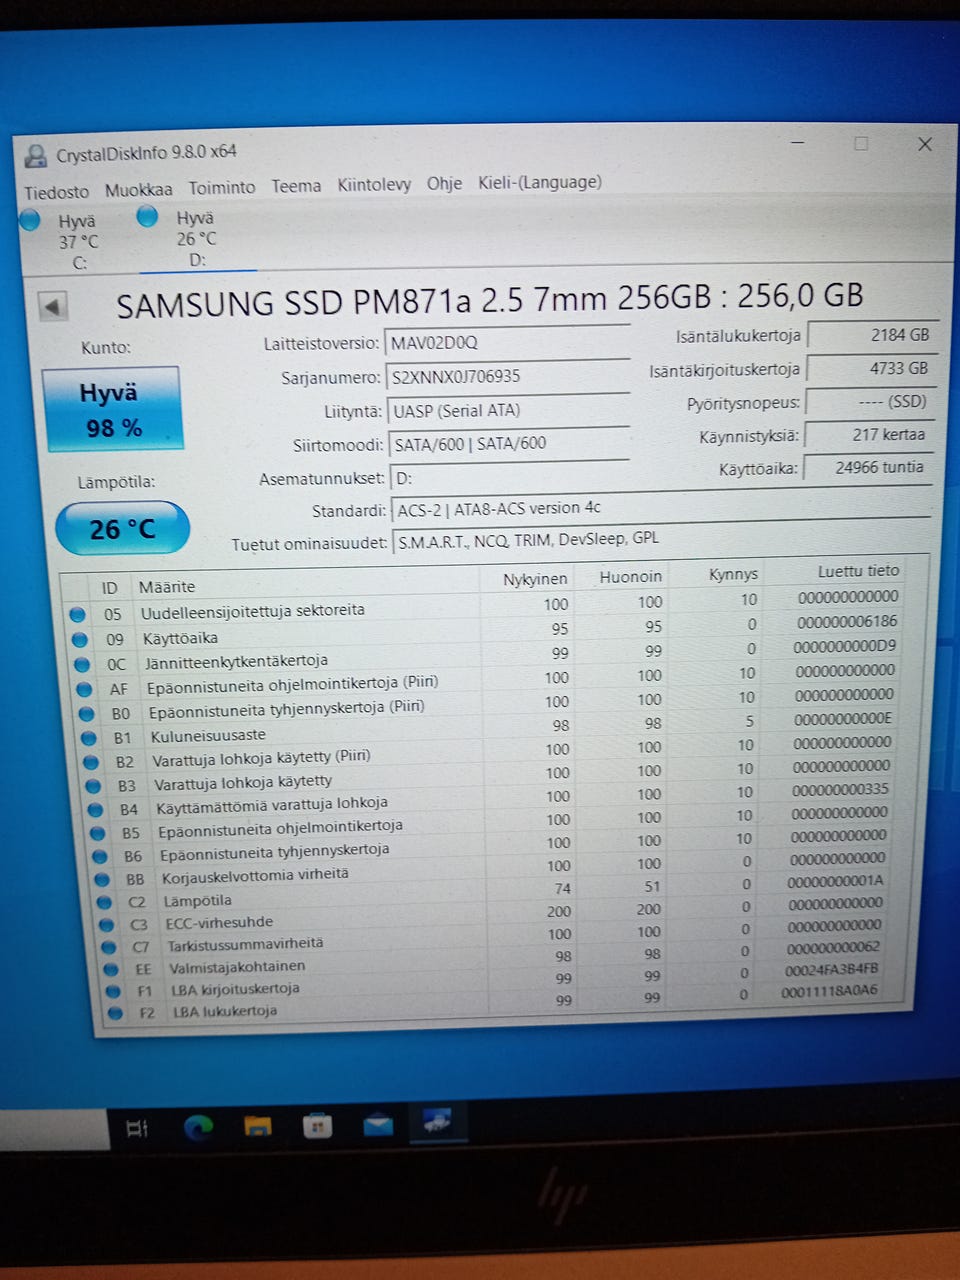Click the Määrite column header
This screenshot has width=960, height=1280.
tap(167, 587)
